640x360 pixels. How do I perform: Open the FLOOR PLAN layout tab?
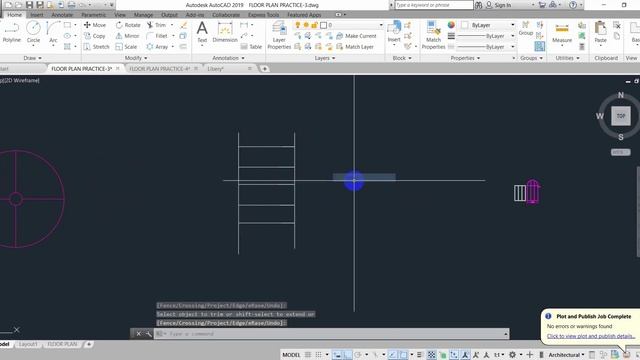62,344
